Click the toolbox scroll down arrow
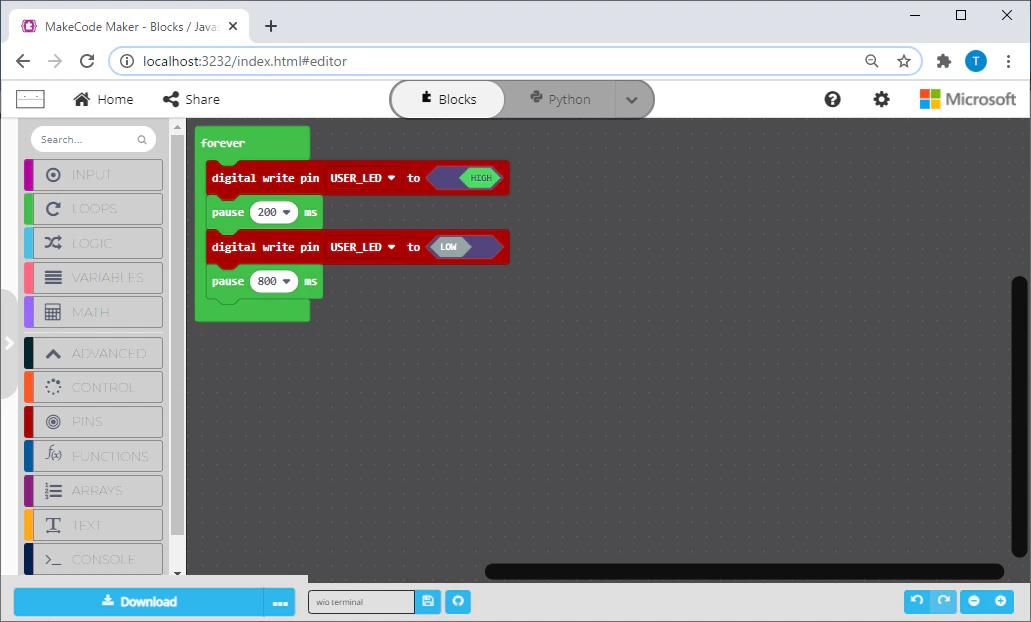Image resolution: width=1031 pixels, height=622 pixels. (x=177, y=573)
